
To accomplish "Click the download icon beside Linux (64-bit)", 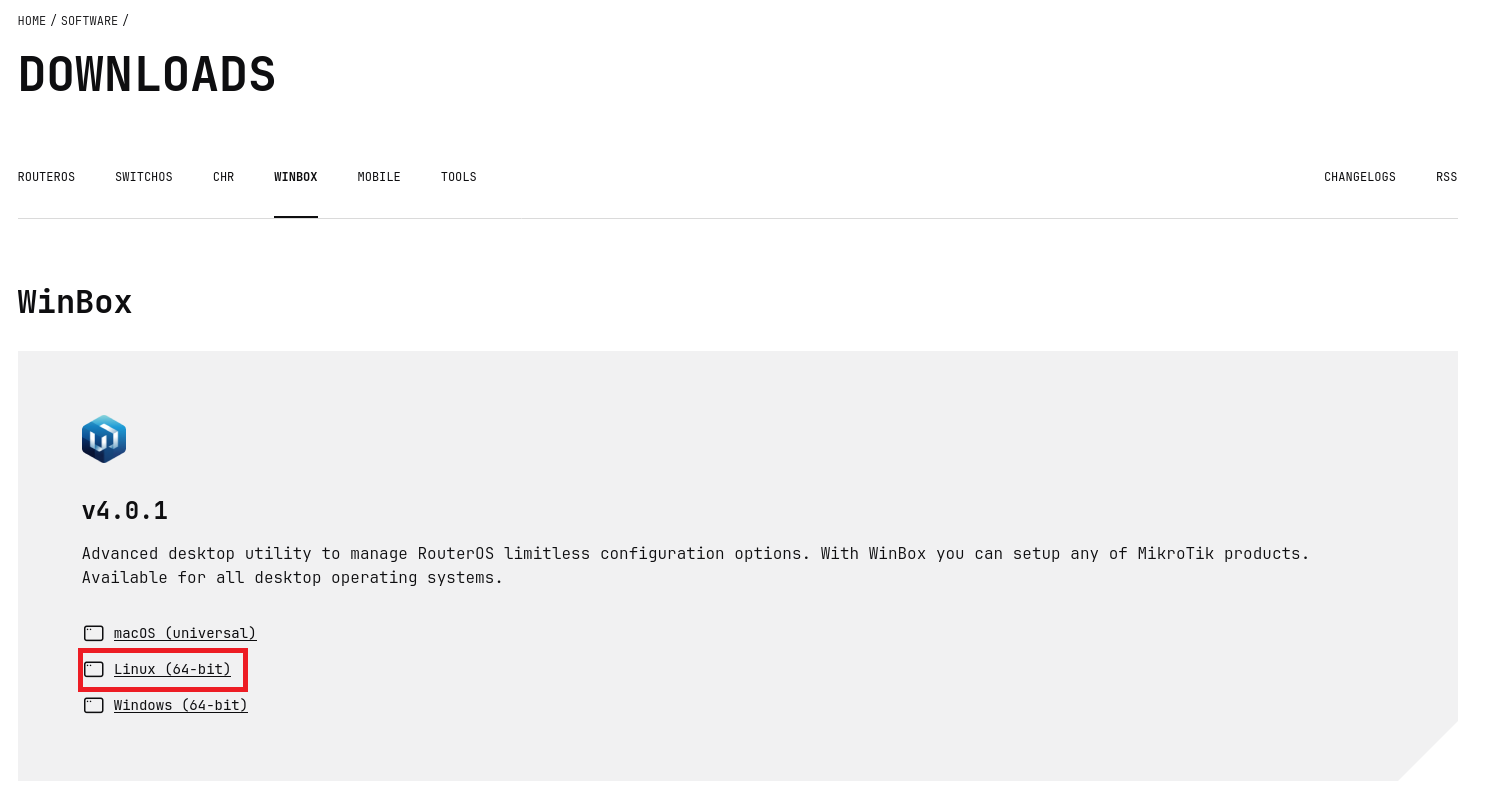I will pos(93,669).
